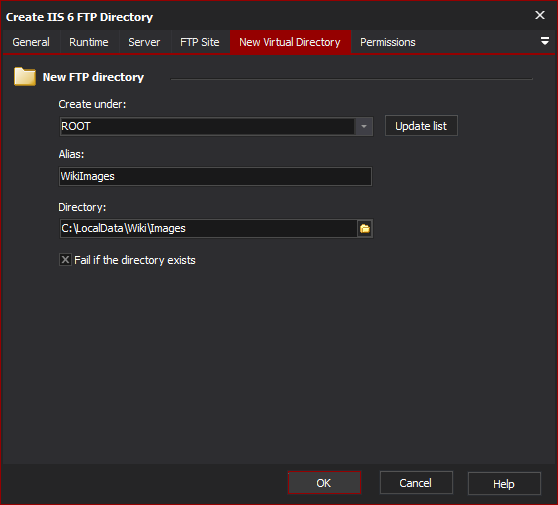Select the New Virtual Directory tab
Viewport: 558px width, 505px height.
pos(290,42)
